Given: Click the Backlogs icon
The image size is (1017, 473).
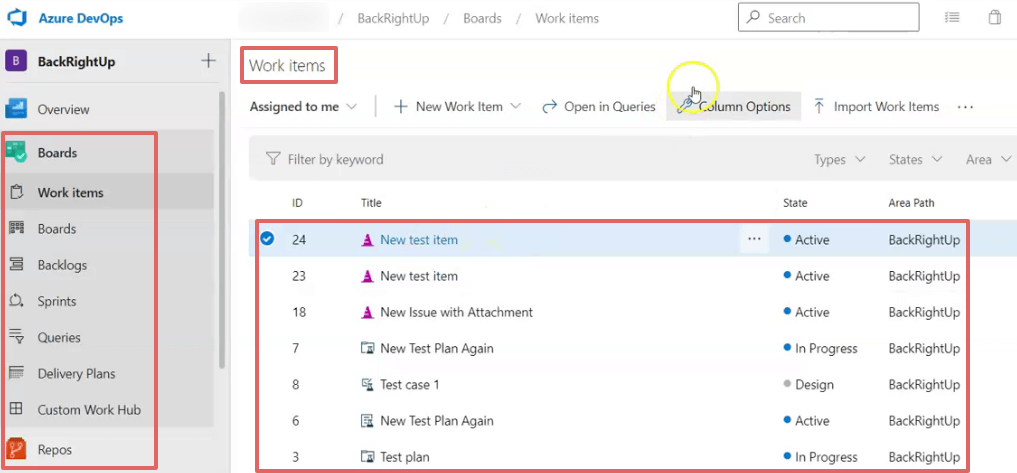Looking at the screenshot, I should click(17, 265).
